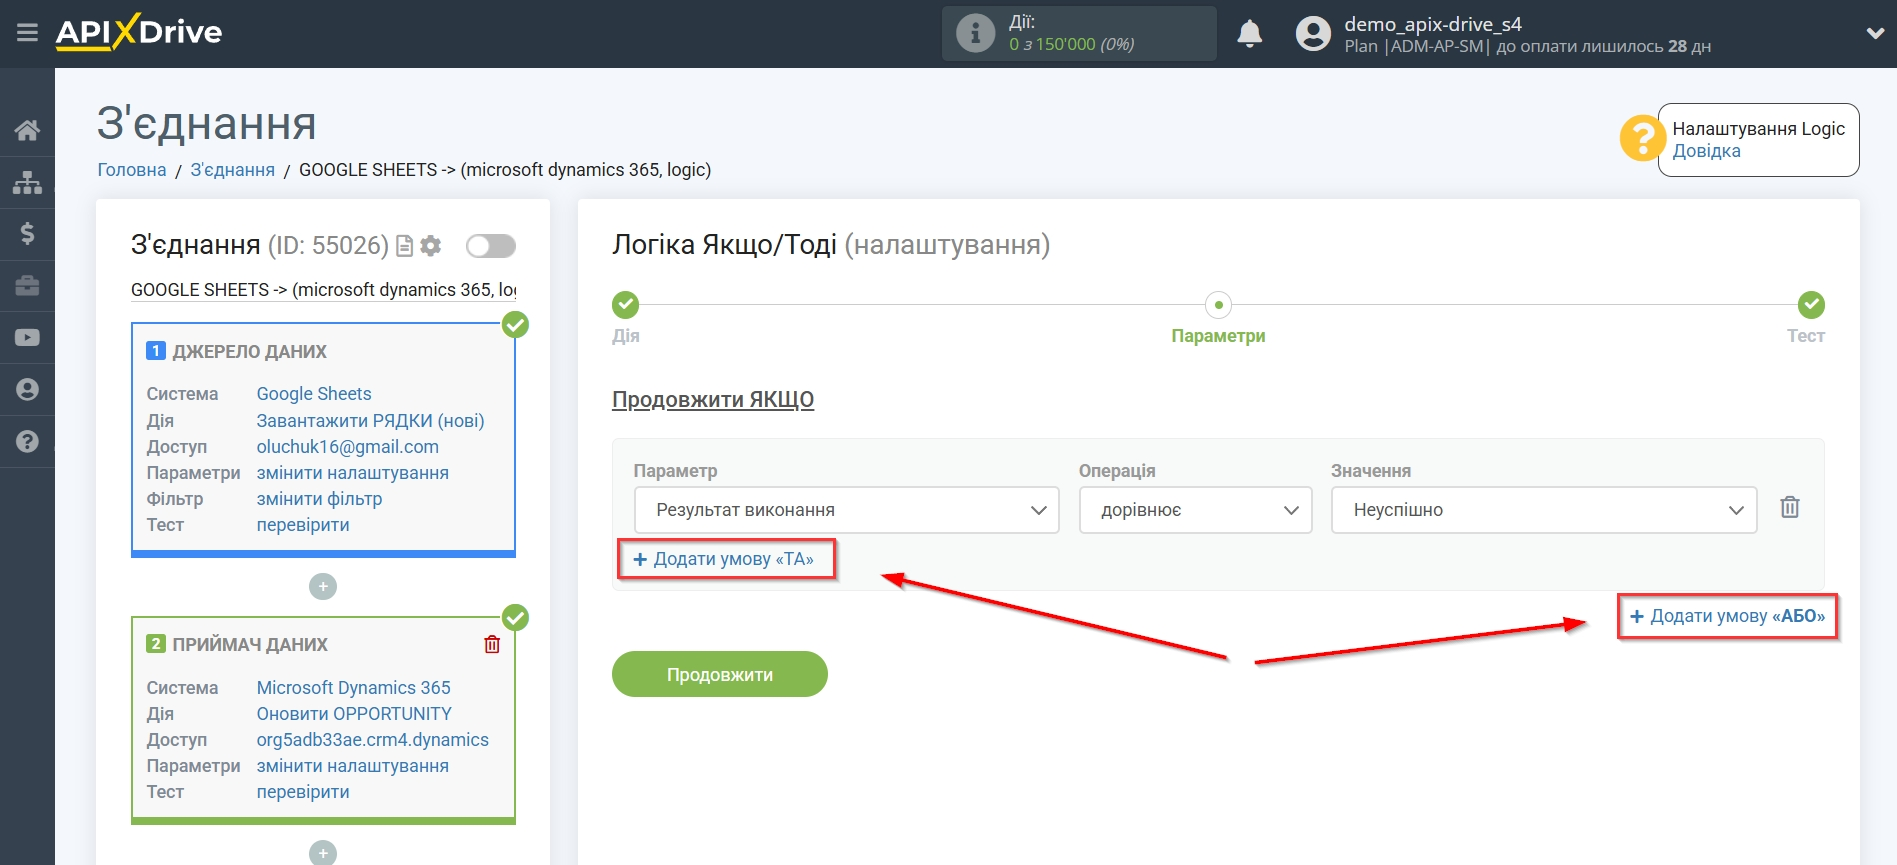Click Оновити OPPORTUNITY action link
Screen dimensions: 1897x865
[x=354, y=714]
